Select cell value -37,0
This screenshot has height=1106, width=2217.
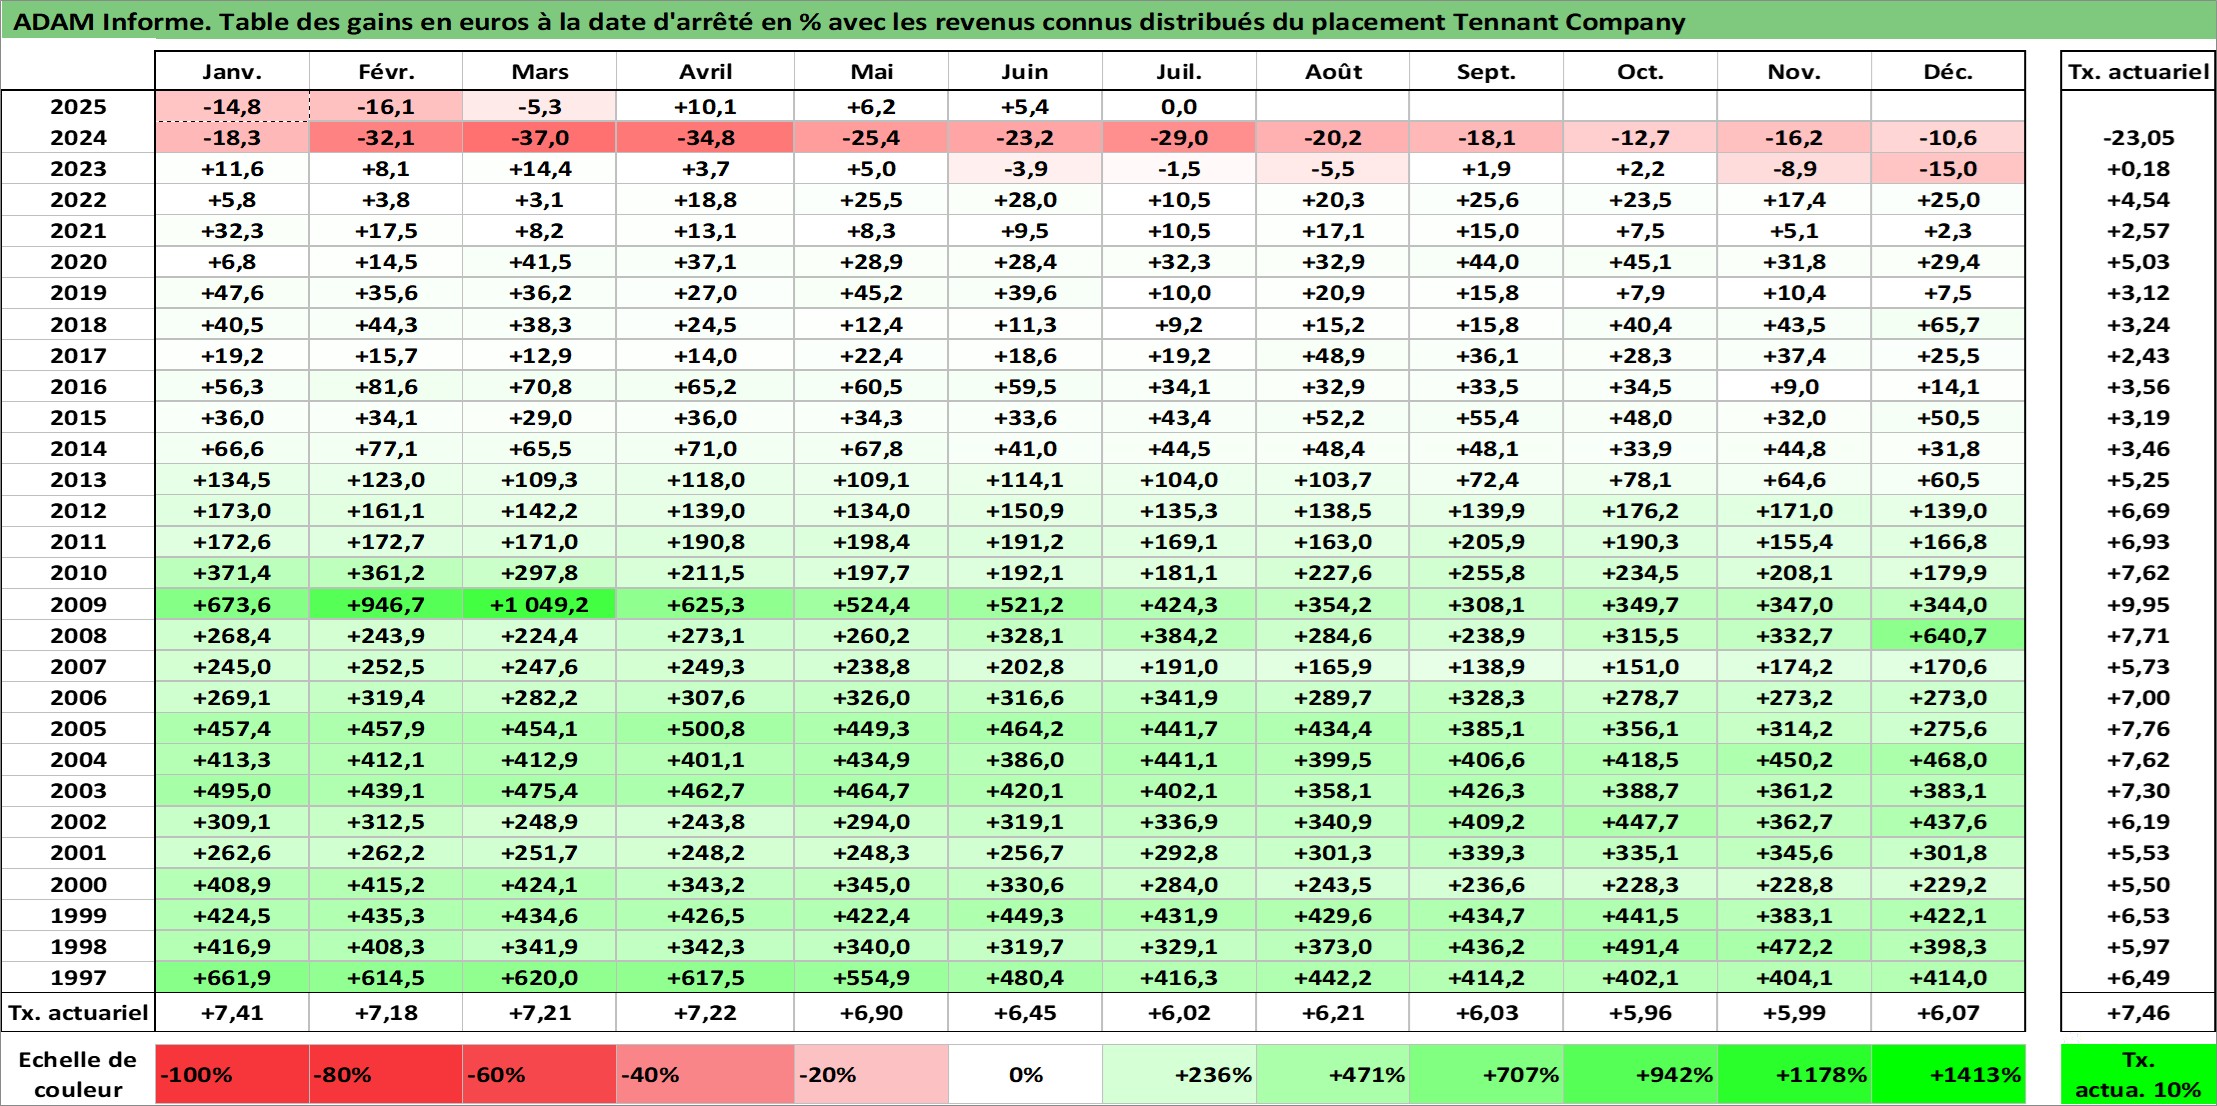click(x=540, y=138)
